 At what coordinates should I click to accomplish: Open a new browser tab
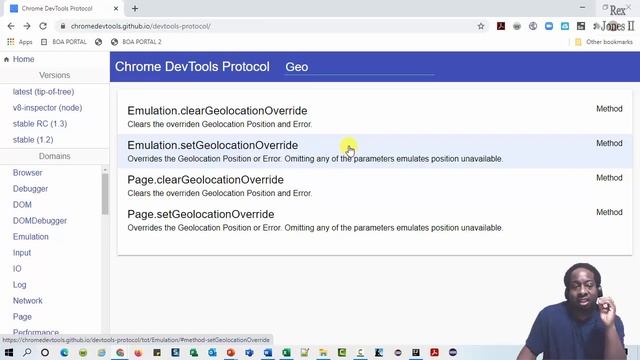(x=135, y=8)
